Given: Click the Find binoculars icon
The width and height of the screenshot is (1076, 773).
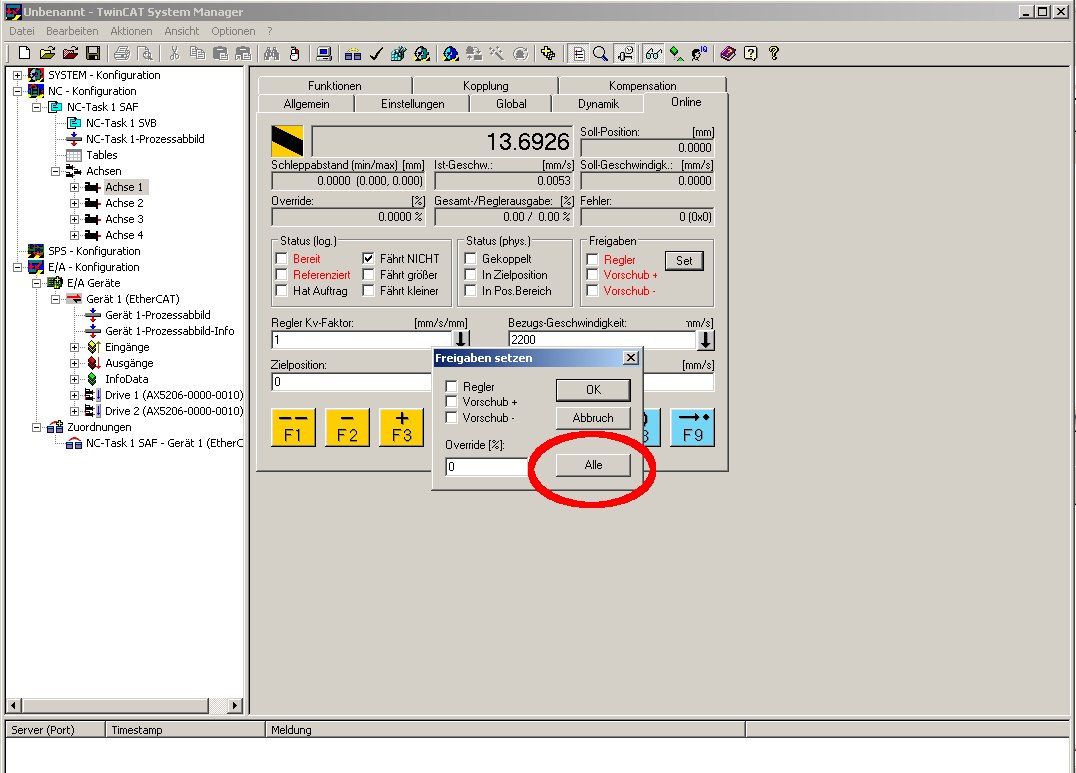Looking at the screenshot, I should 271,54.
